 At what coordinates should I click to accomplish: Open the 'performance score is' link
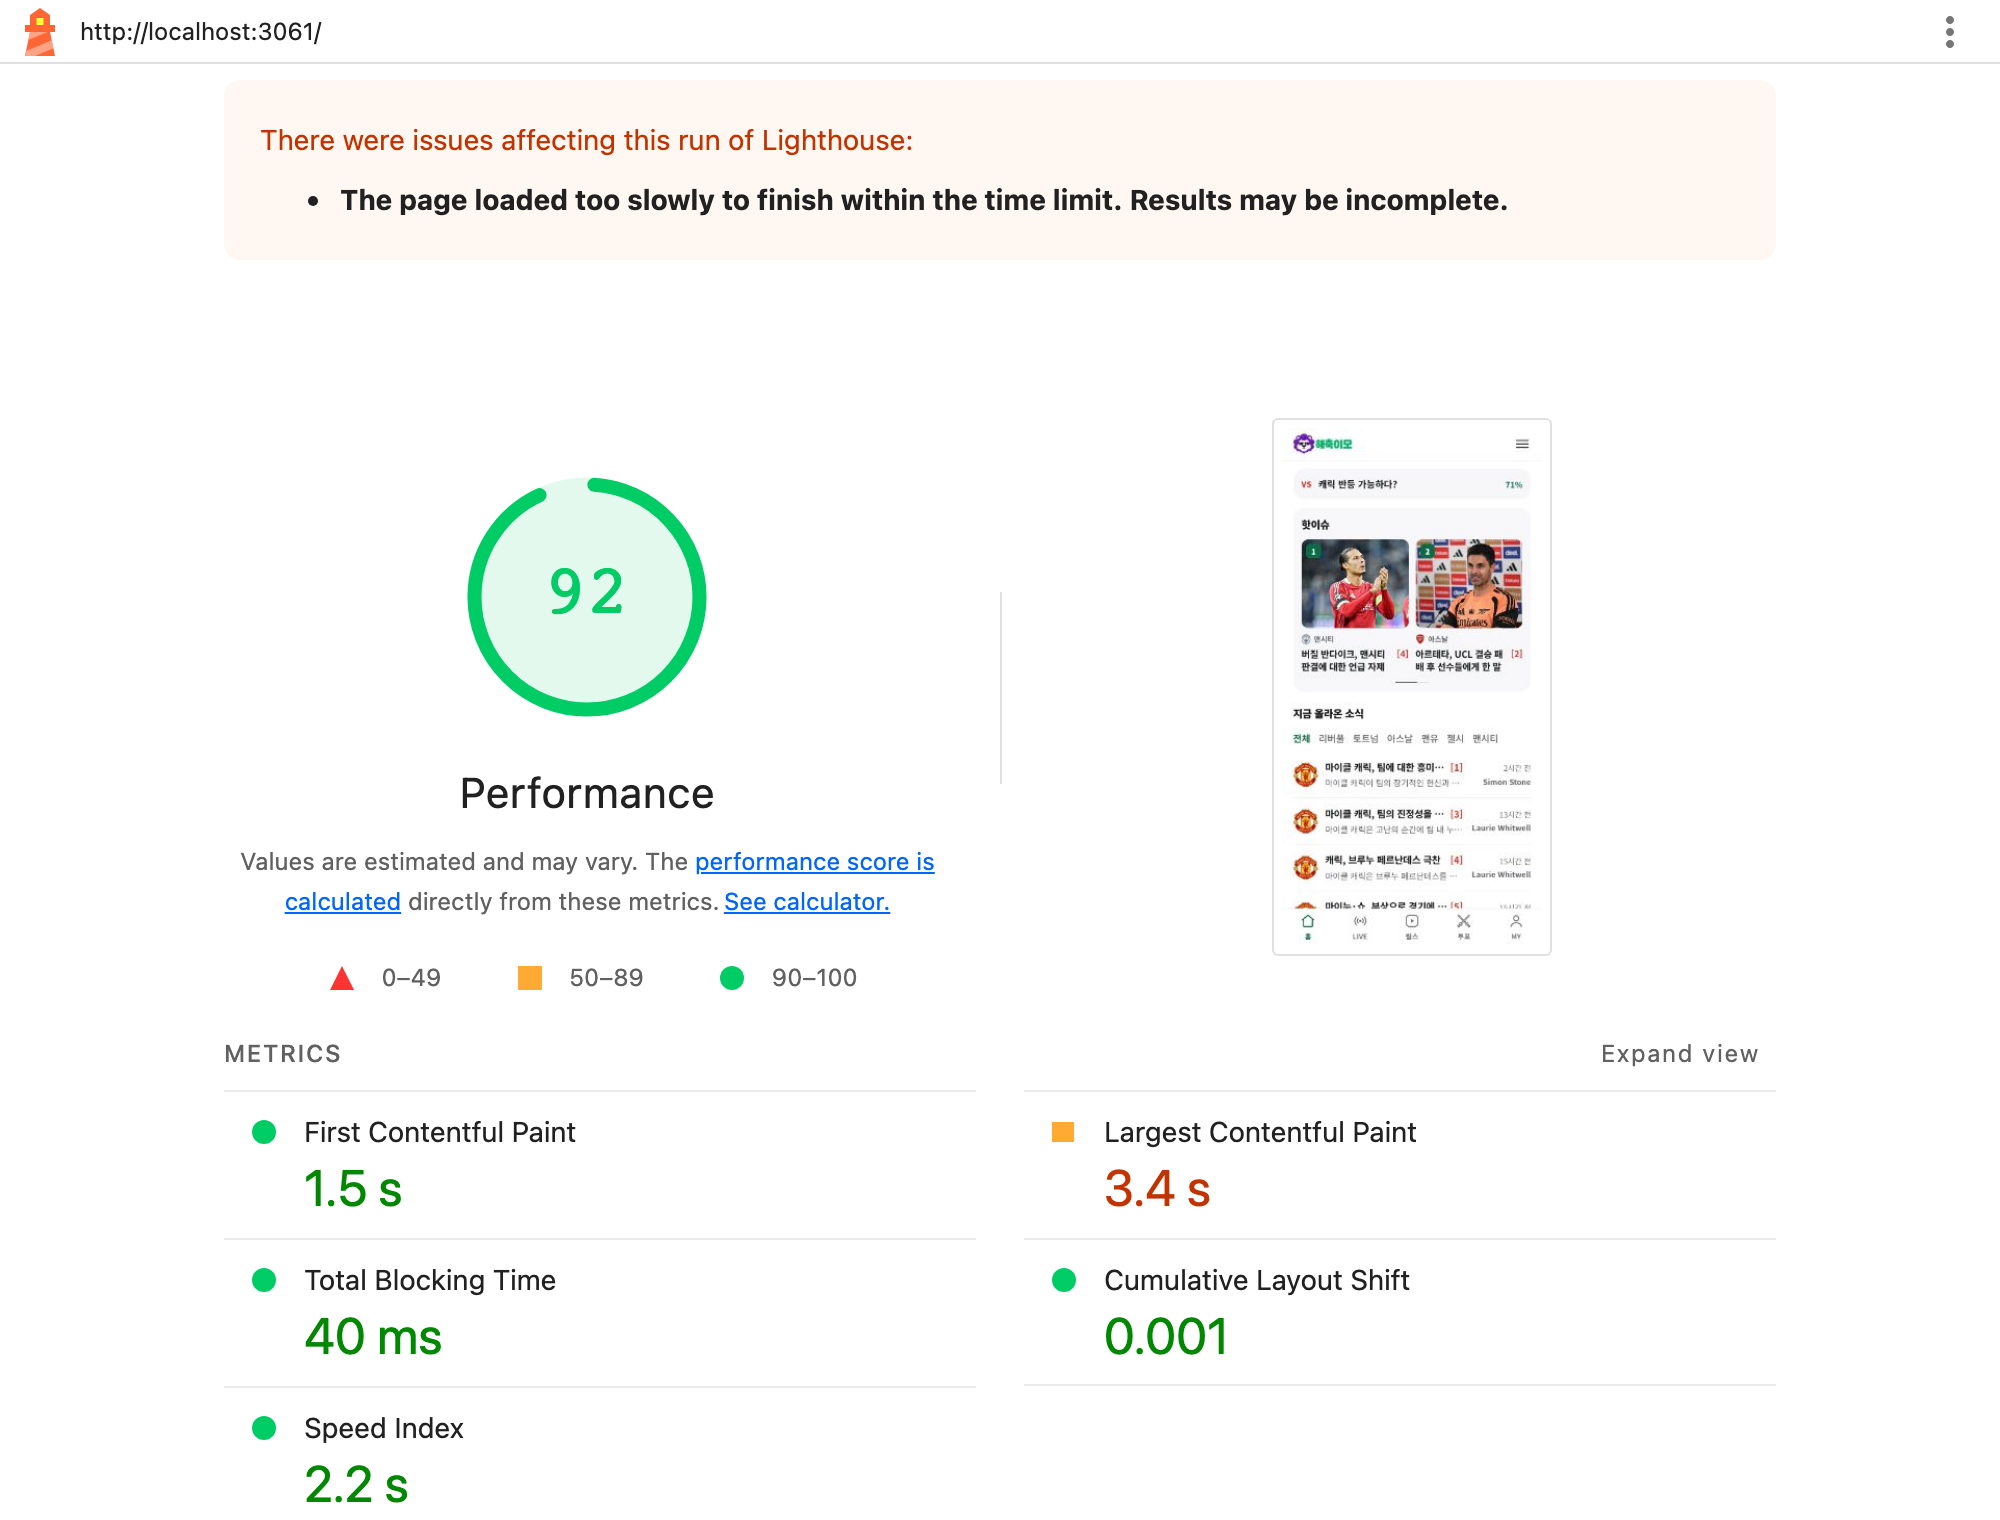click(x=814, y=861)
